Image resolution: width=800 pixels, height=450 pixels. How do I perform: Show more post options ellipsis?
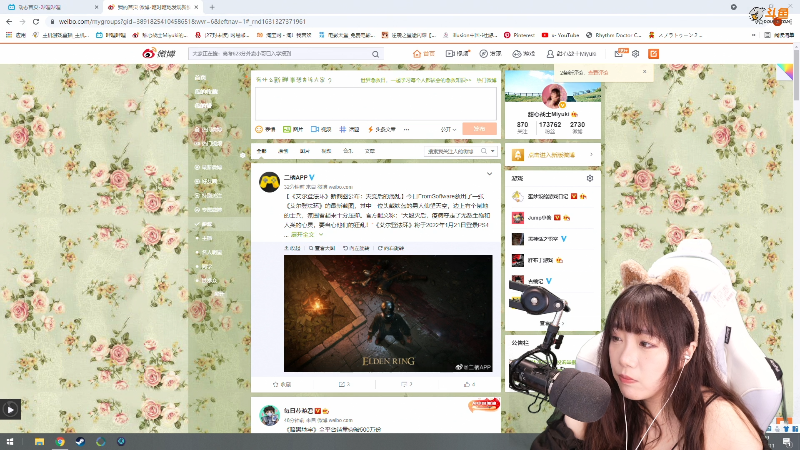click(407, 130)
